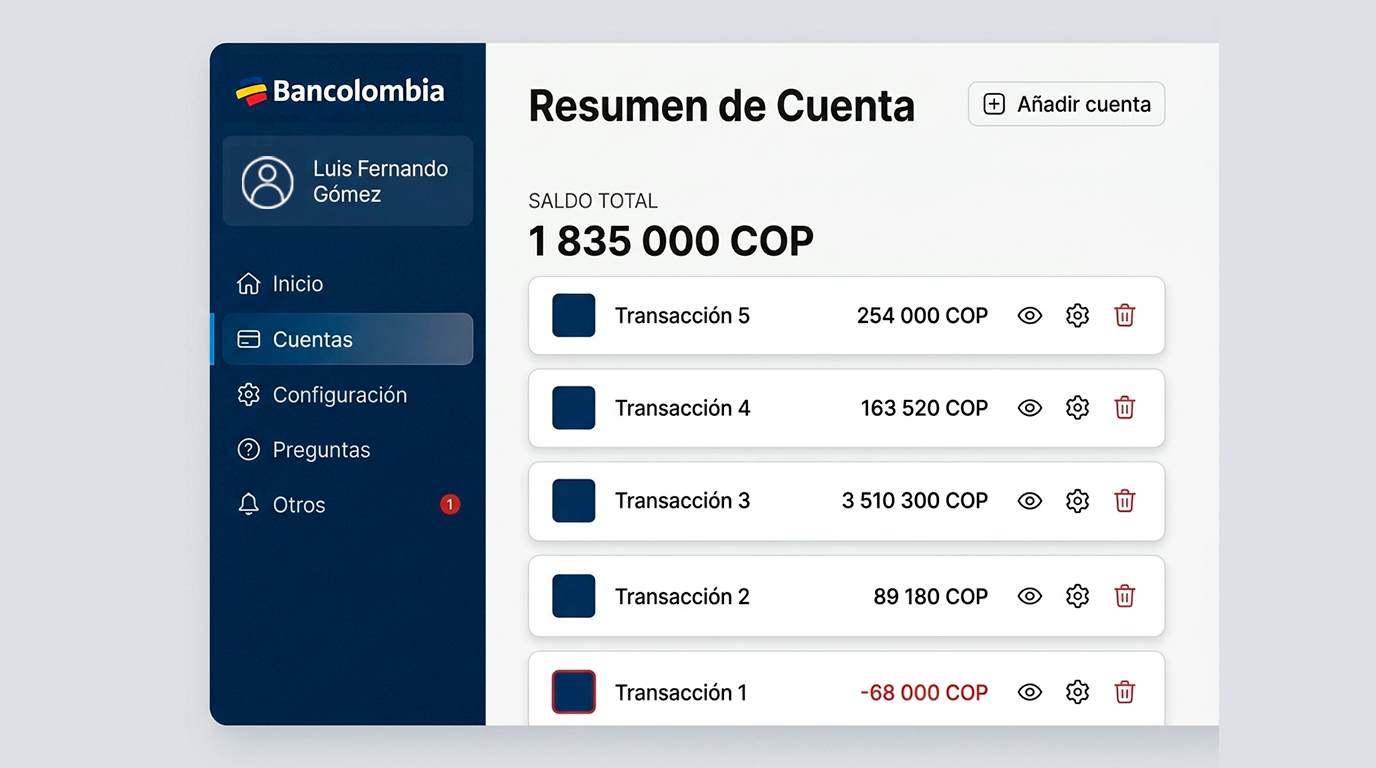Screen dimensions: 1376x768
Task: Select the Transacción 2 row
Action: [846, 596]
